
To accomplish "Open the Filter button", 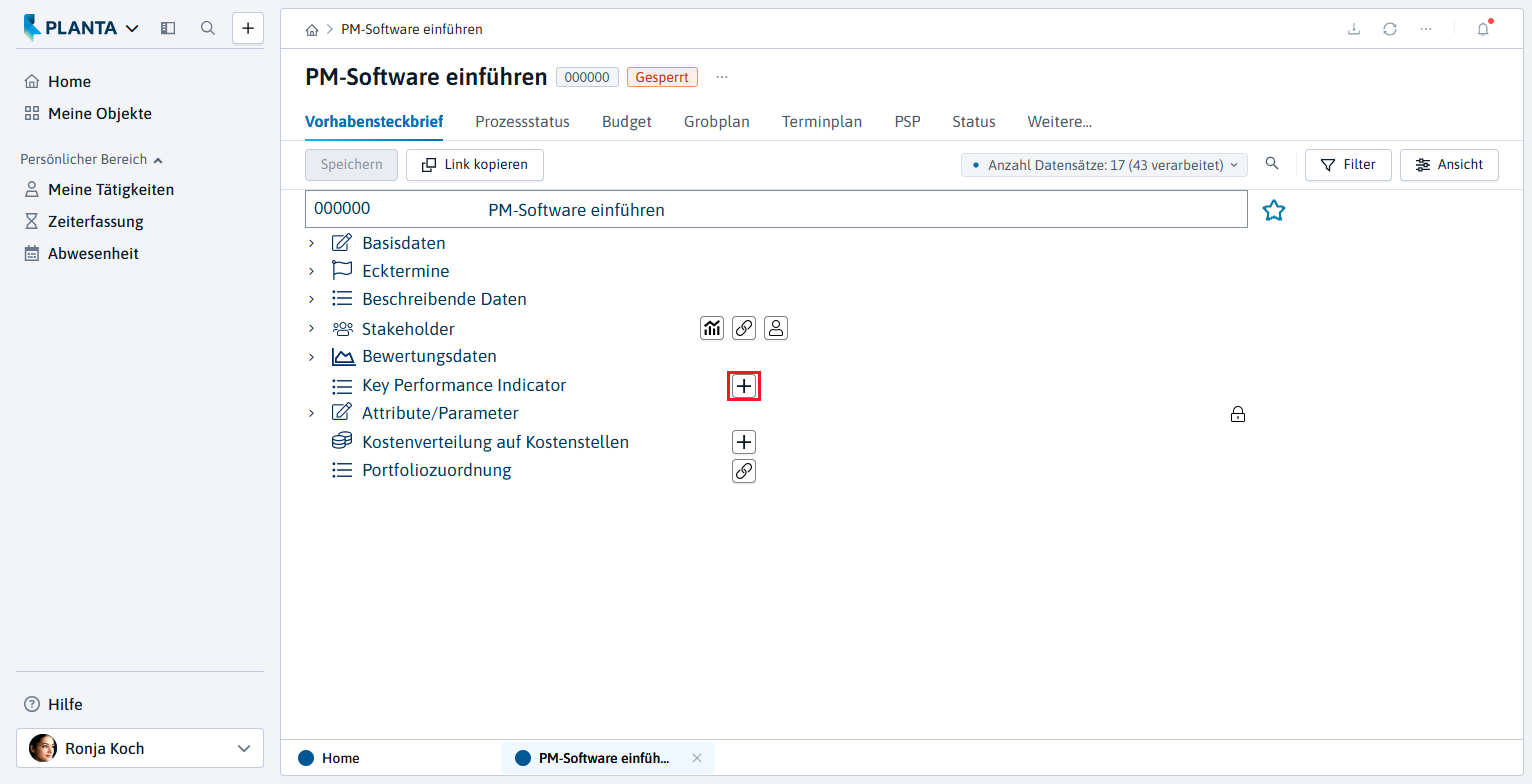I will click(1349, 165).
